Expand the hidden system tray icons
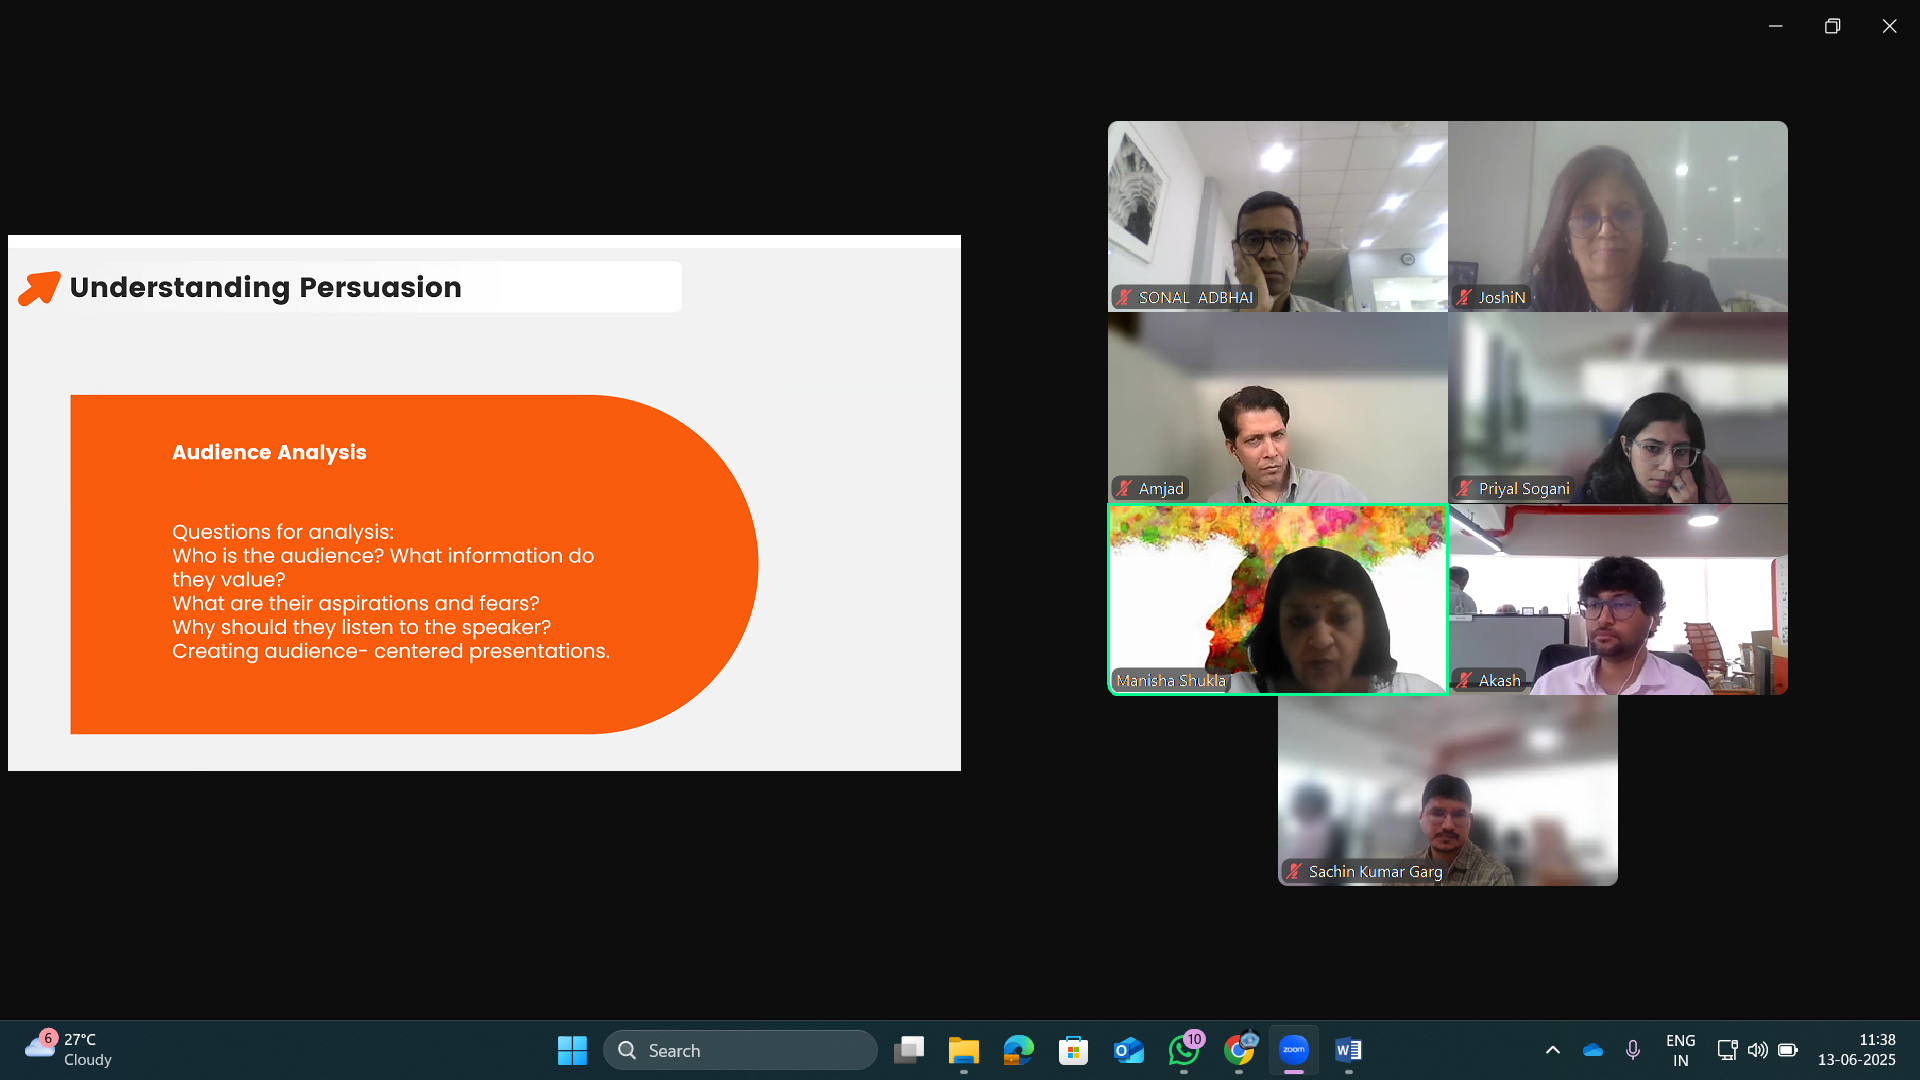This screenshot has width=1920, height=1080. (1553, 1050)
